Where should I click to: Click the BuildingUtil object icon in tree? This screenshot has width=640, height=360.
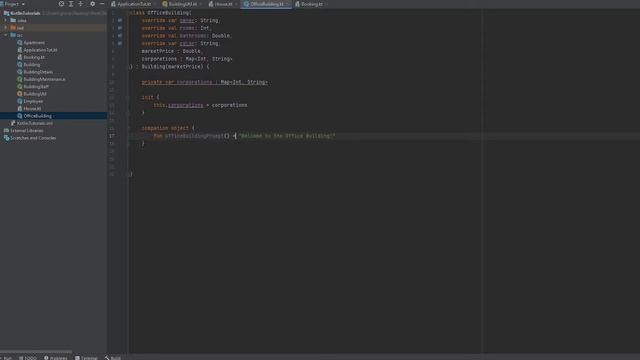pos(20,94)
